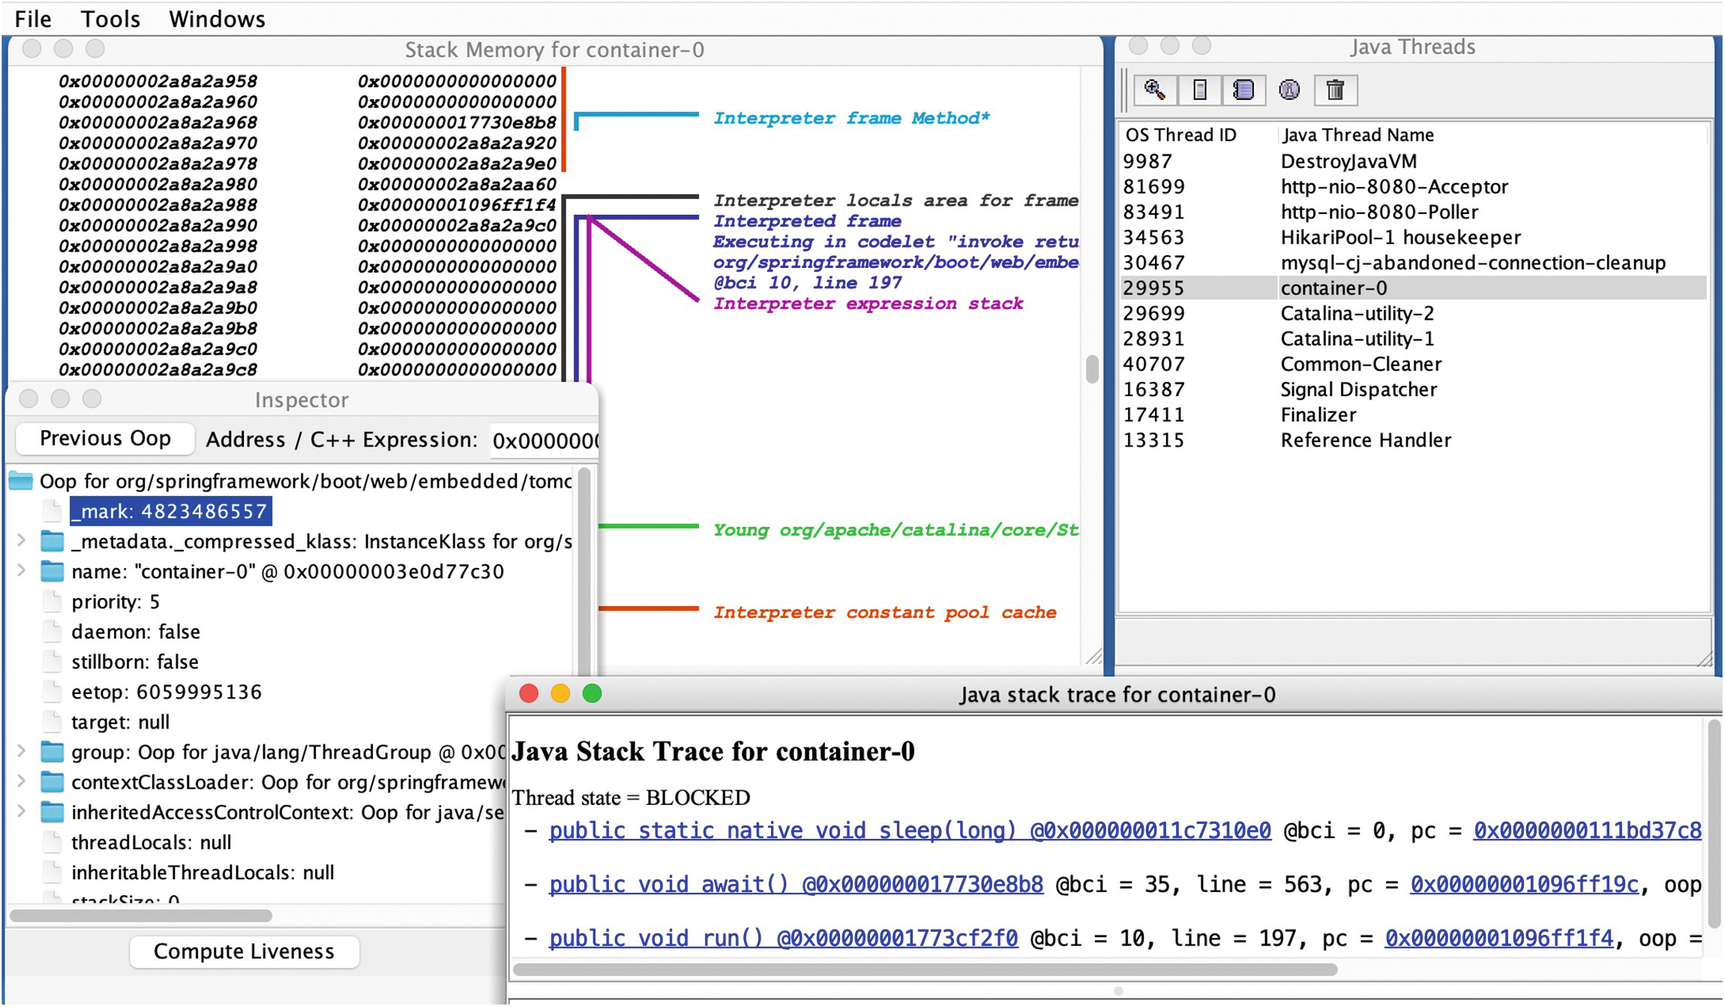Viewport: 1725px width, 1007px height.
Task: Expand the _metadata._compressed_klass node
Action: 21,541
